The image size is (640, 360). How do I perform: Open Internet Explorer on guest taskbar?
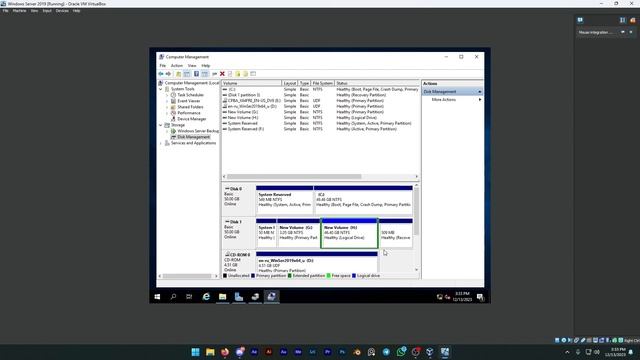pos(206,297)
